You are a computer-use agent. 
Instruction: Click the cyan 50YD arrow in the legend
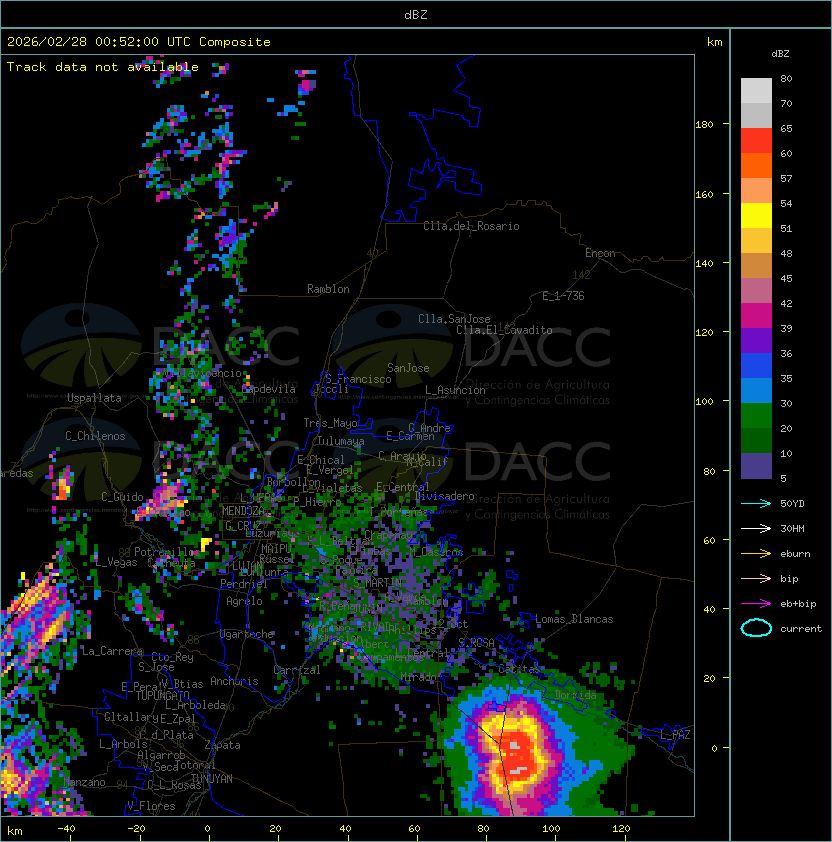click(756, 503)
